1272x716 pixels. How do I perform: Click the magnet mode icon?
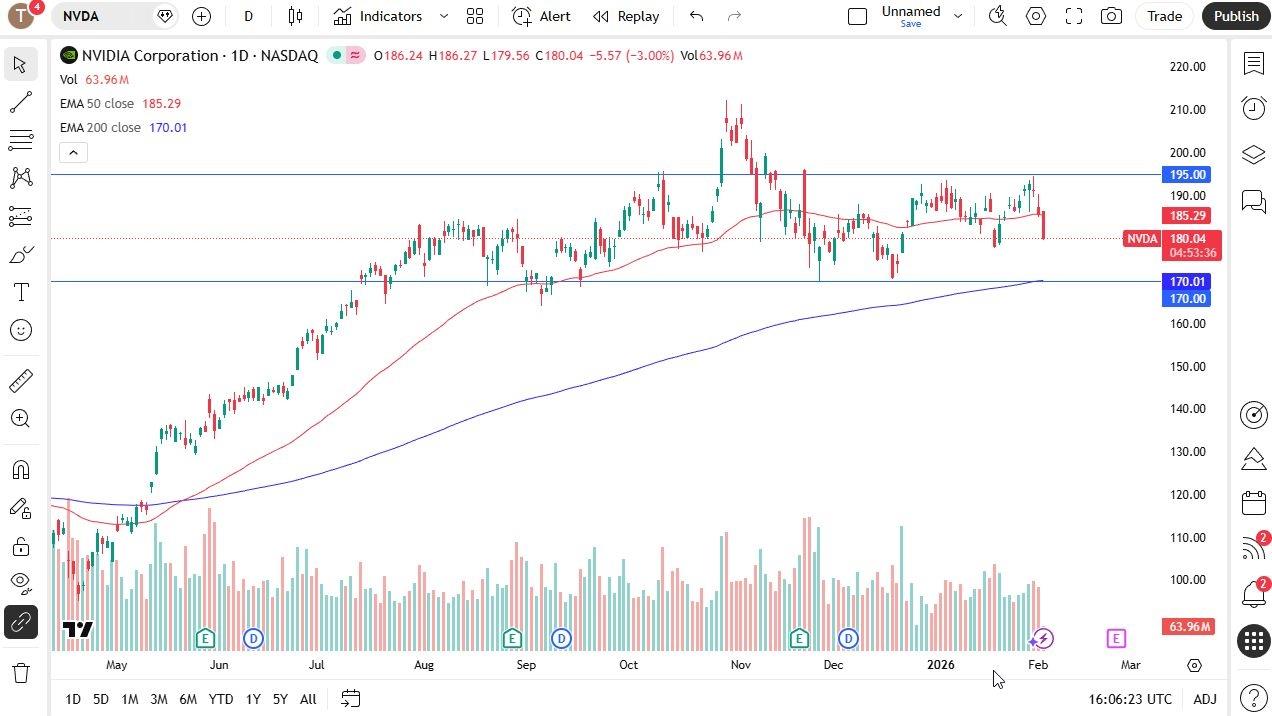point(20,470)
